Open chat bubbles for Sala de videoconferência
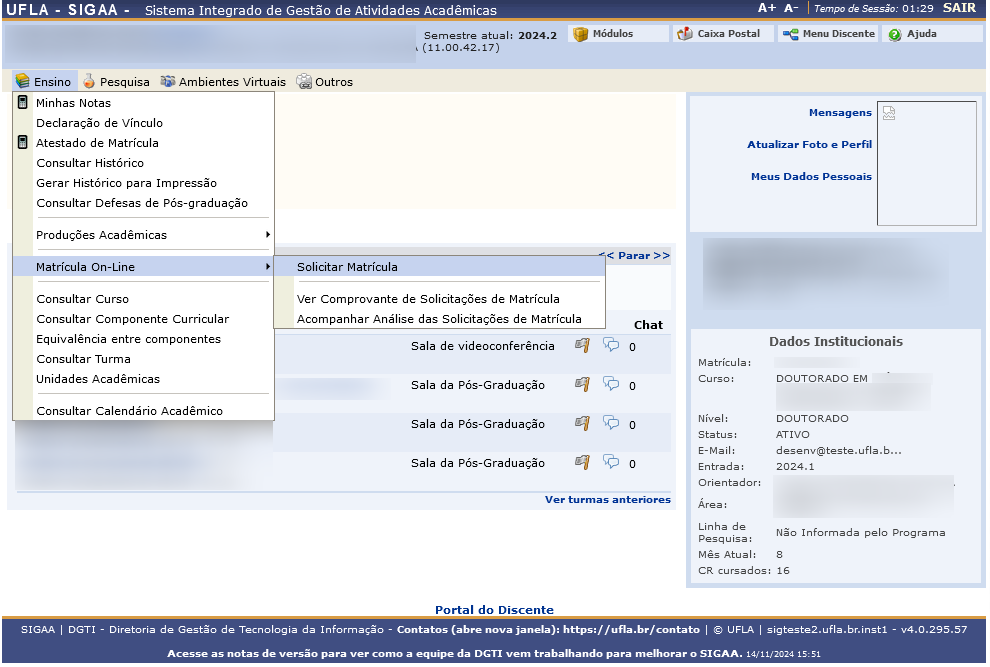990x667 pixels. tap(613, 345)
